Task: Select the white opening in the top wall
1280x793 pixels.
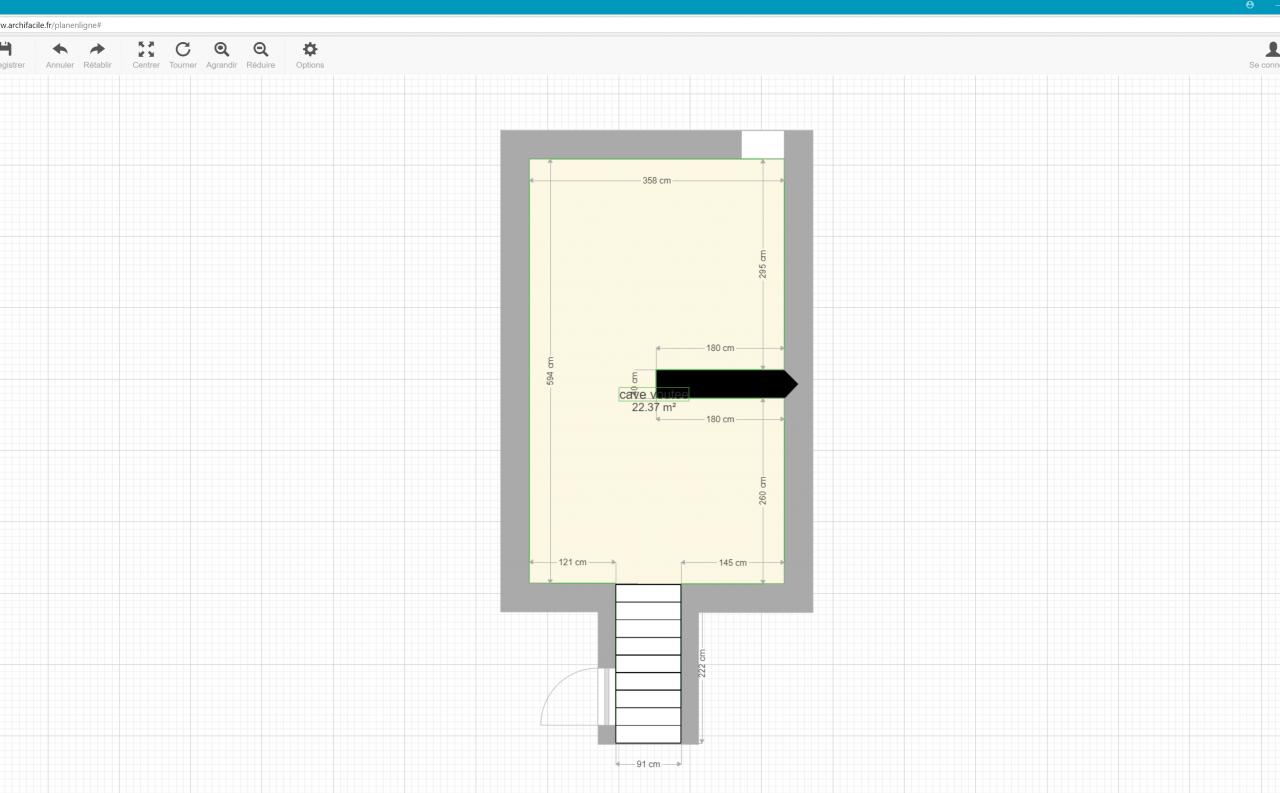Action: tap(763, 144)
